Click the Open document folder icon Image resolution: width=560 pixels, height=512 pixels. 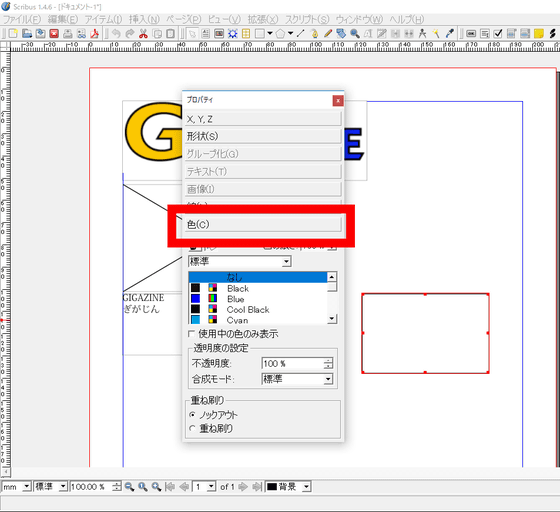click(27, 34)
